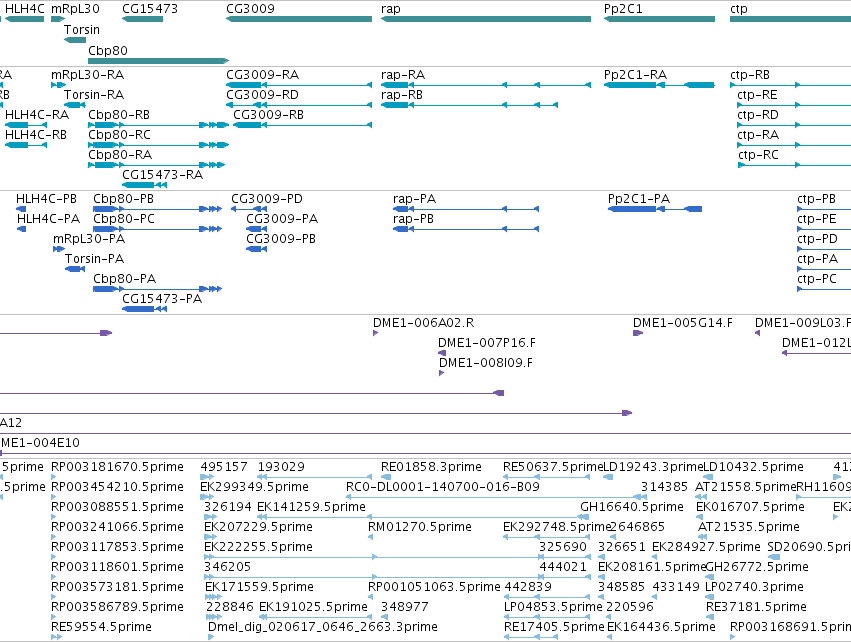Select the Dmel_dig_020617_0646_2663.3prime EST label
Viewport: 851px width, 642px height.
click(322, 626)
